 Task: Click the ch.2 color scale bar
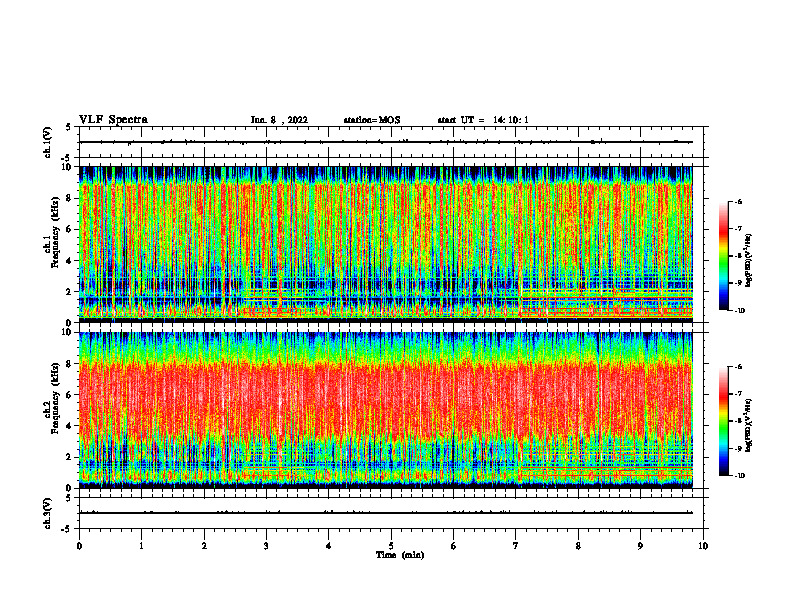click(723, 421)
